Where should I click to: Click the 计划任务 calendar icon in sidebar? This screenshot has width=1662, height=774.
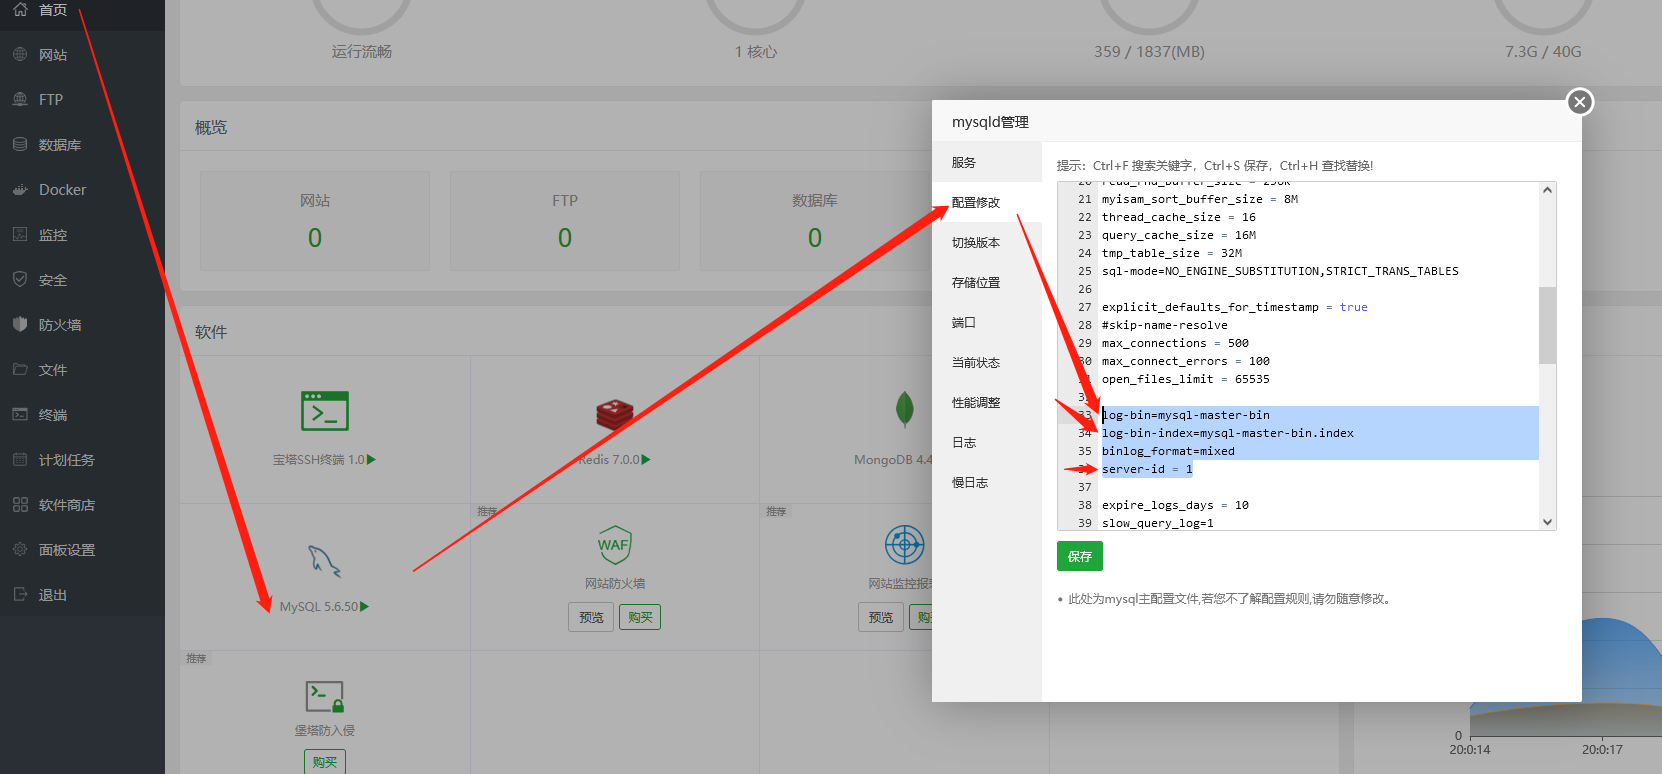(x=20, y=459)
